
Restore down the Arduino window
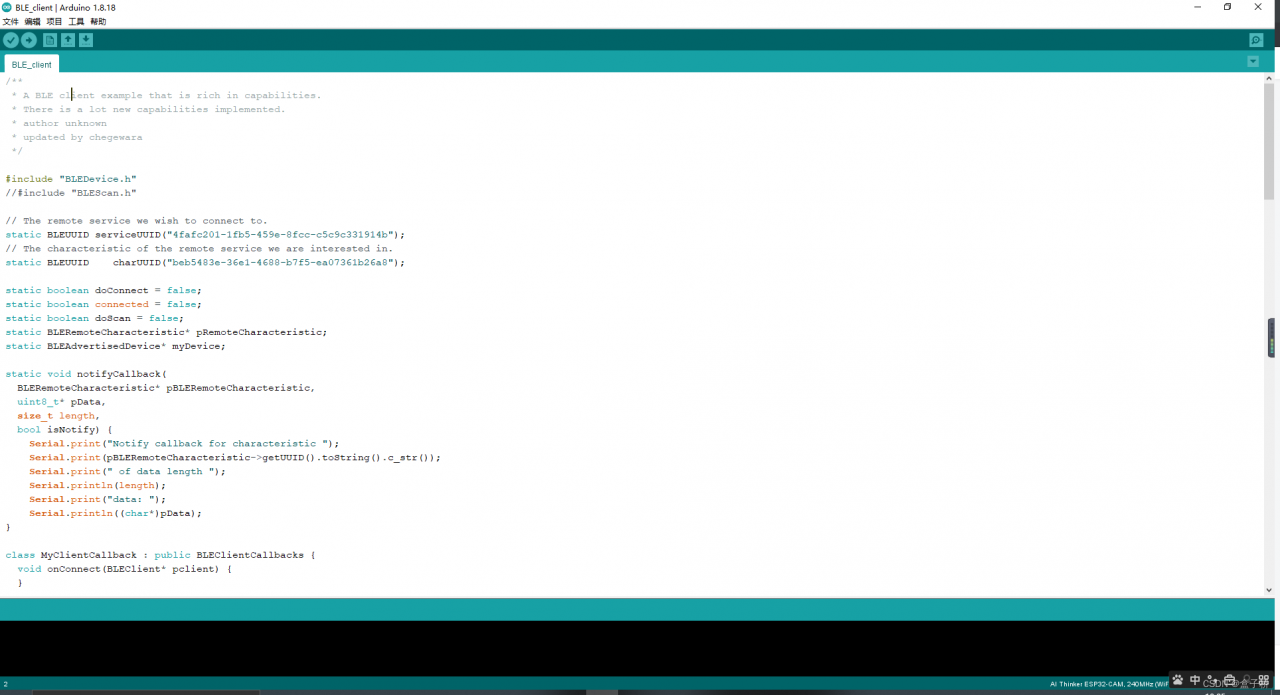(x=1228, y=7)
